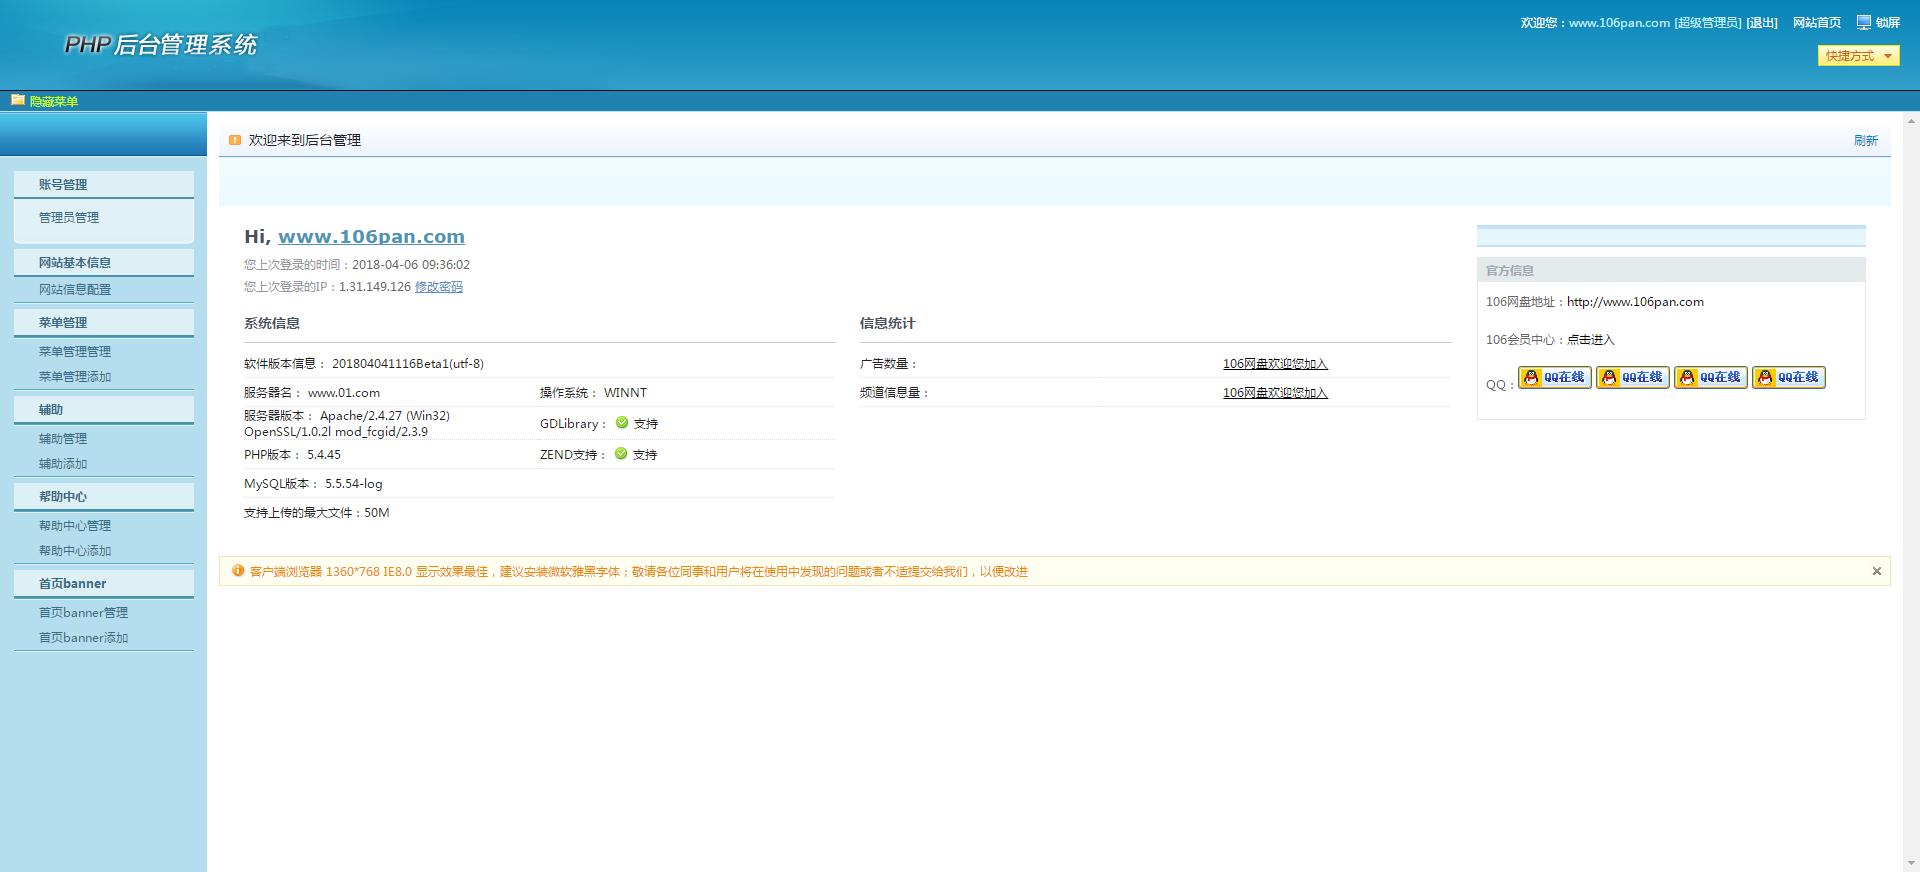This screenshot has width=1920, height=872.
Task: Click the GDLibrary green check icon
Action: point(622,423)
